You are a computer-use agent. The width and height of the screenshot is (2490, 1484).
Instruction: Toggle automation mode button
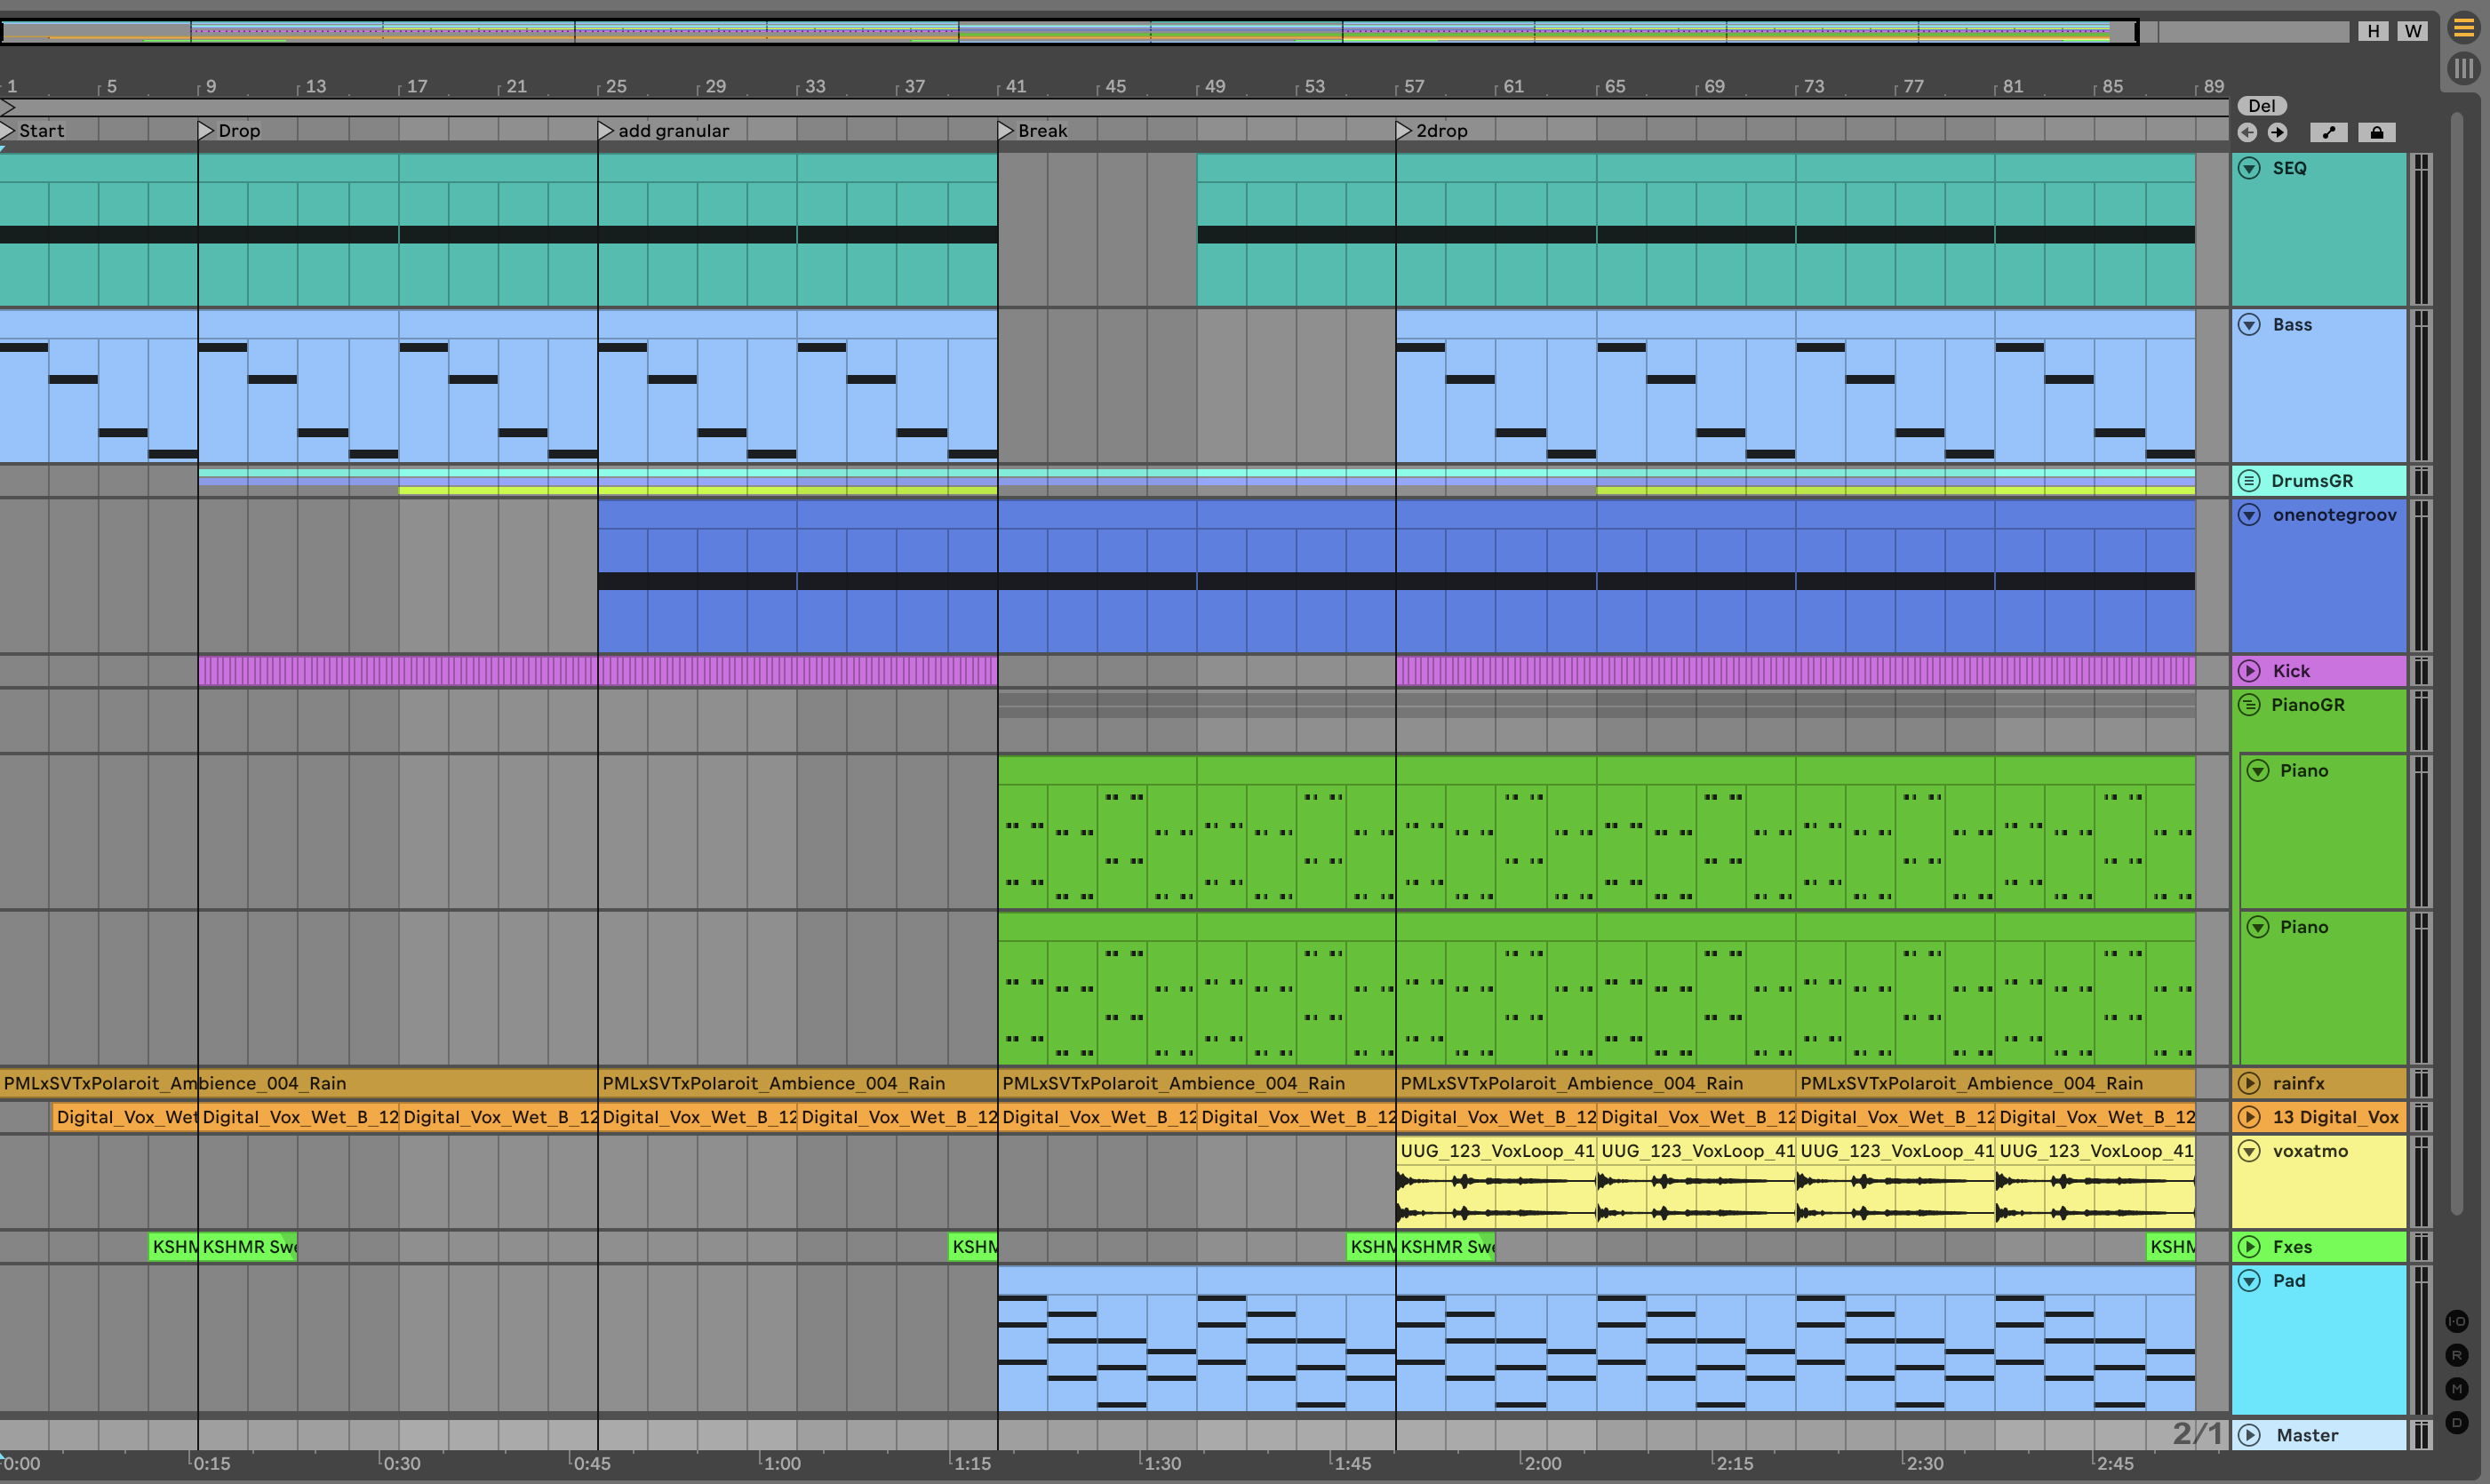[x=2328, y=132]
